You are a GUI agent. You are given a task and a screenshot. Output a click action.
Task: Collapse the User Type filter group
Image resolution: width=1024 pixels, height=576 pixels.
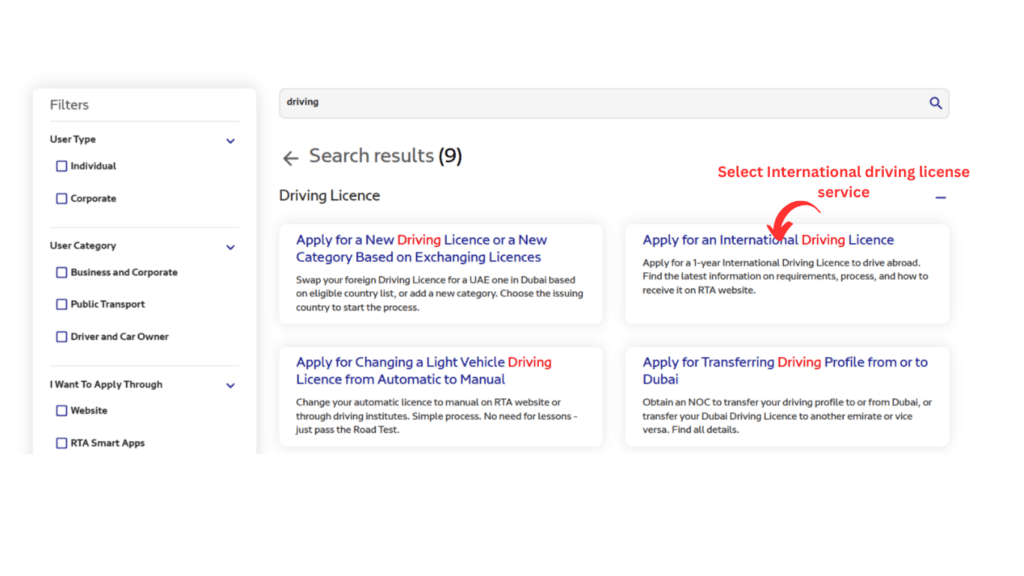coord(230,140)
